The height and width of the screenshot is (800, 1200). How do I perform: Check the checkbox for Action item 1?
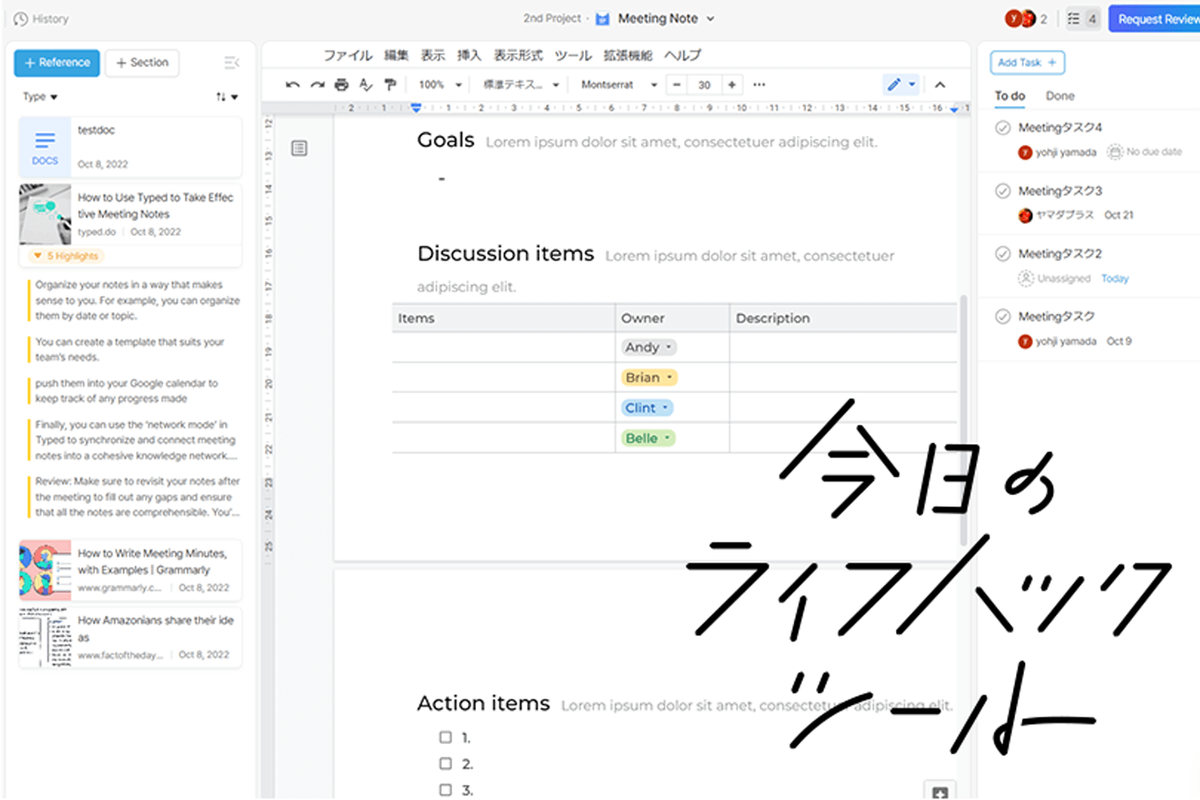point(445,735)
